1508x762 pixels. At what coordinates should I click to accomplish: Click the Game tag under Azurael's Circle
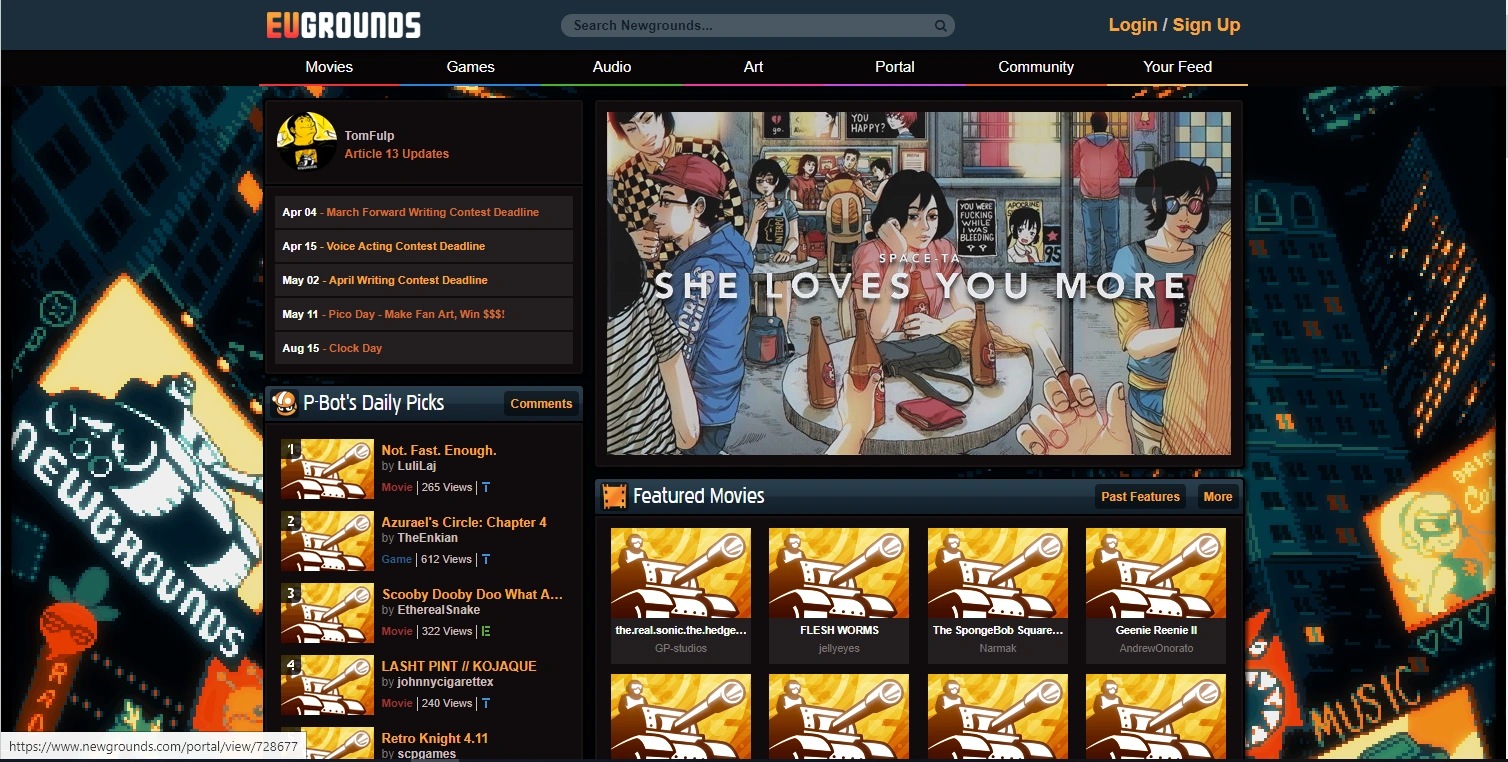[397, 560]
